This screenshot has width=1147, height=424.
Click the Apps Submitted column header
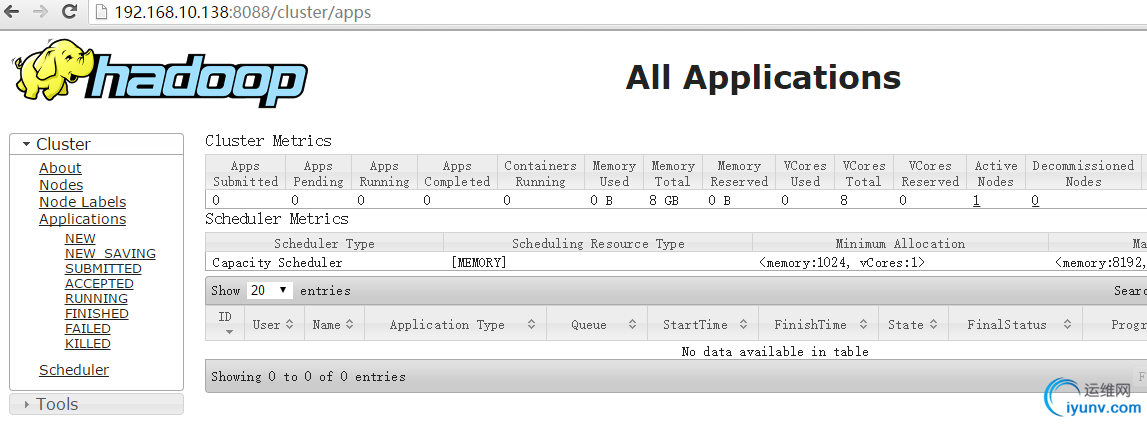[x=245, y=173]
